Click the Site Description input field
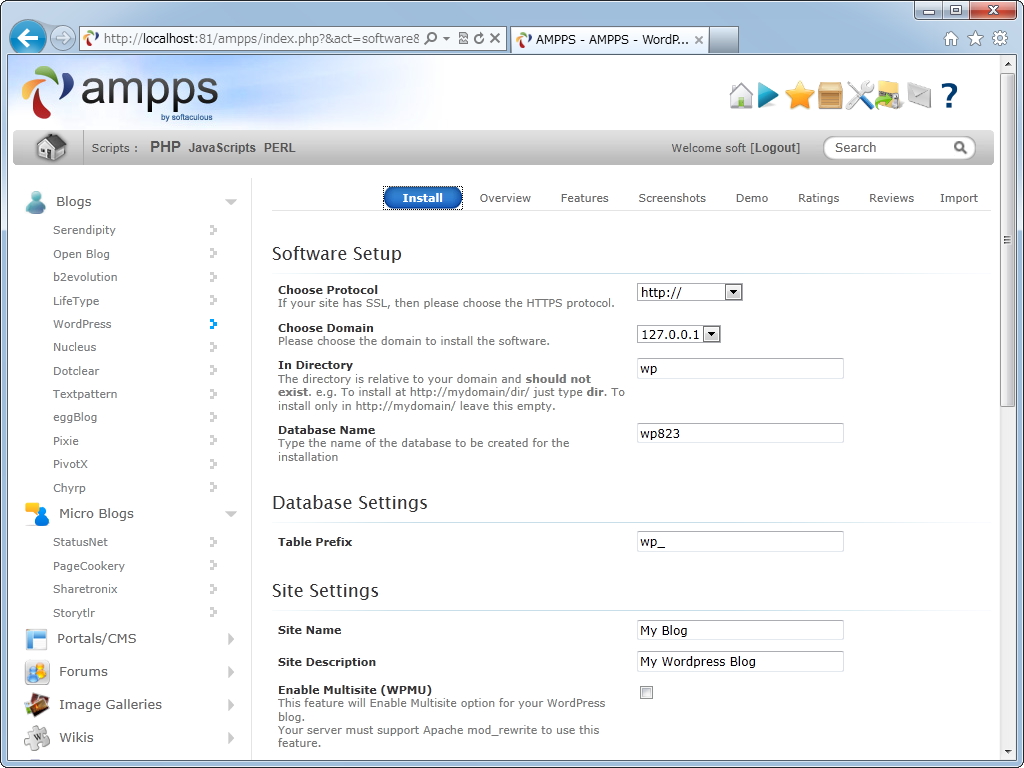 pos(740,662)
